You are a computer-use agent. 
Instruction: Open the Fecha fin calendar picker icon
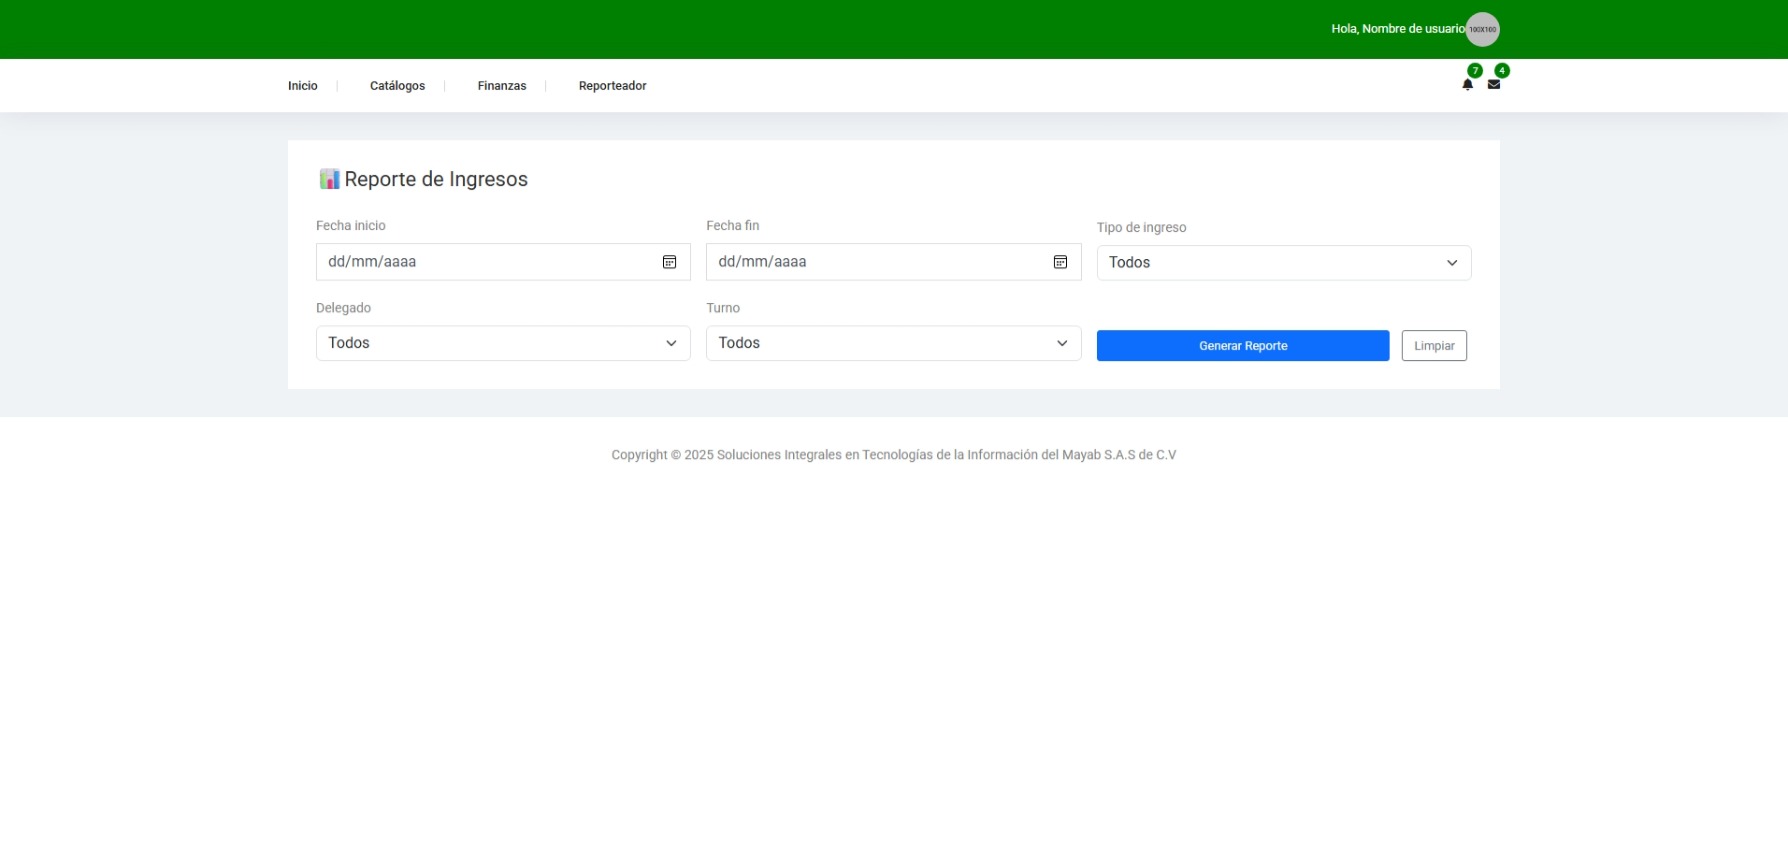click(x=1060, y=262)
